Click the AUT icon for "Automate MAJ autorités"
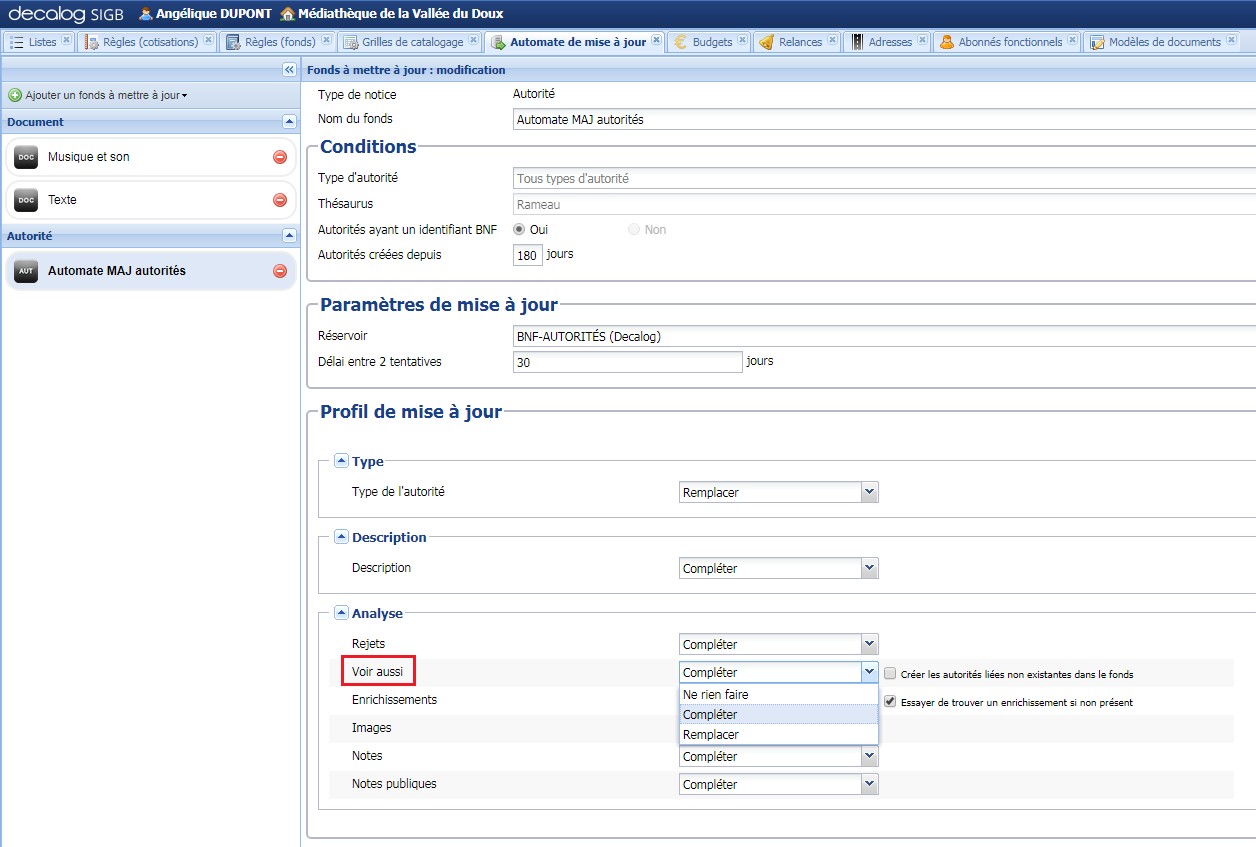Screen dimensions: 1256x847 [x=25, y=270]
